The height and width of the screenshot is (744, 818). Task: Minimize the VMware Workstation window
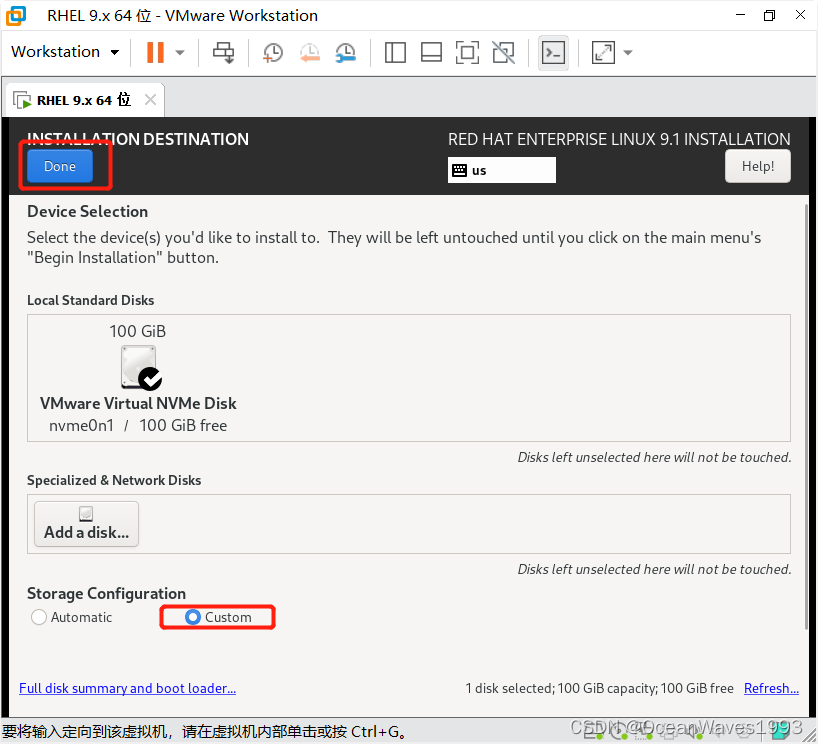[740, 15]
